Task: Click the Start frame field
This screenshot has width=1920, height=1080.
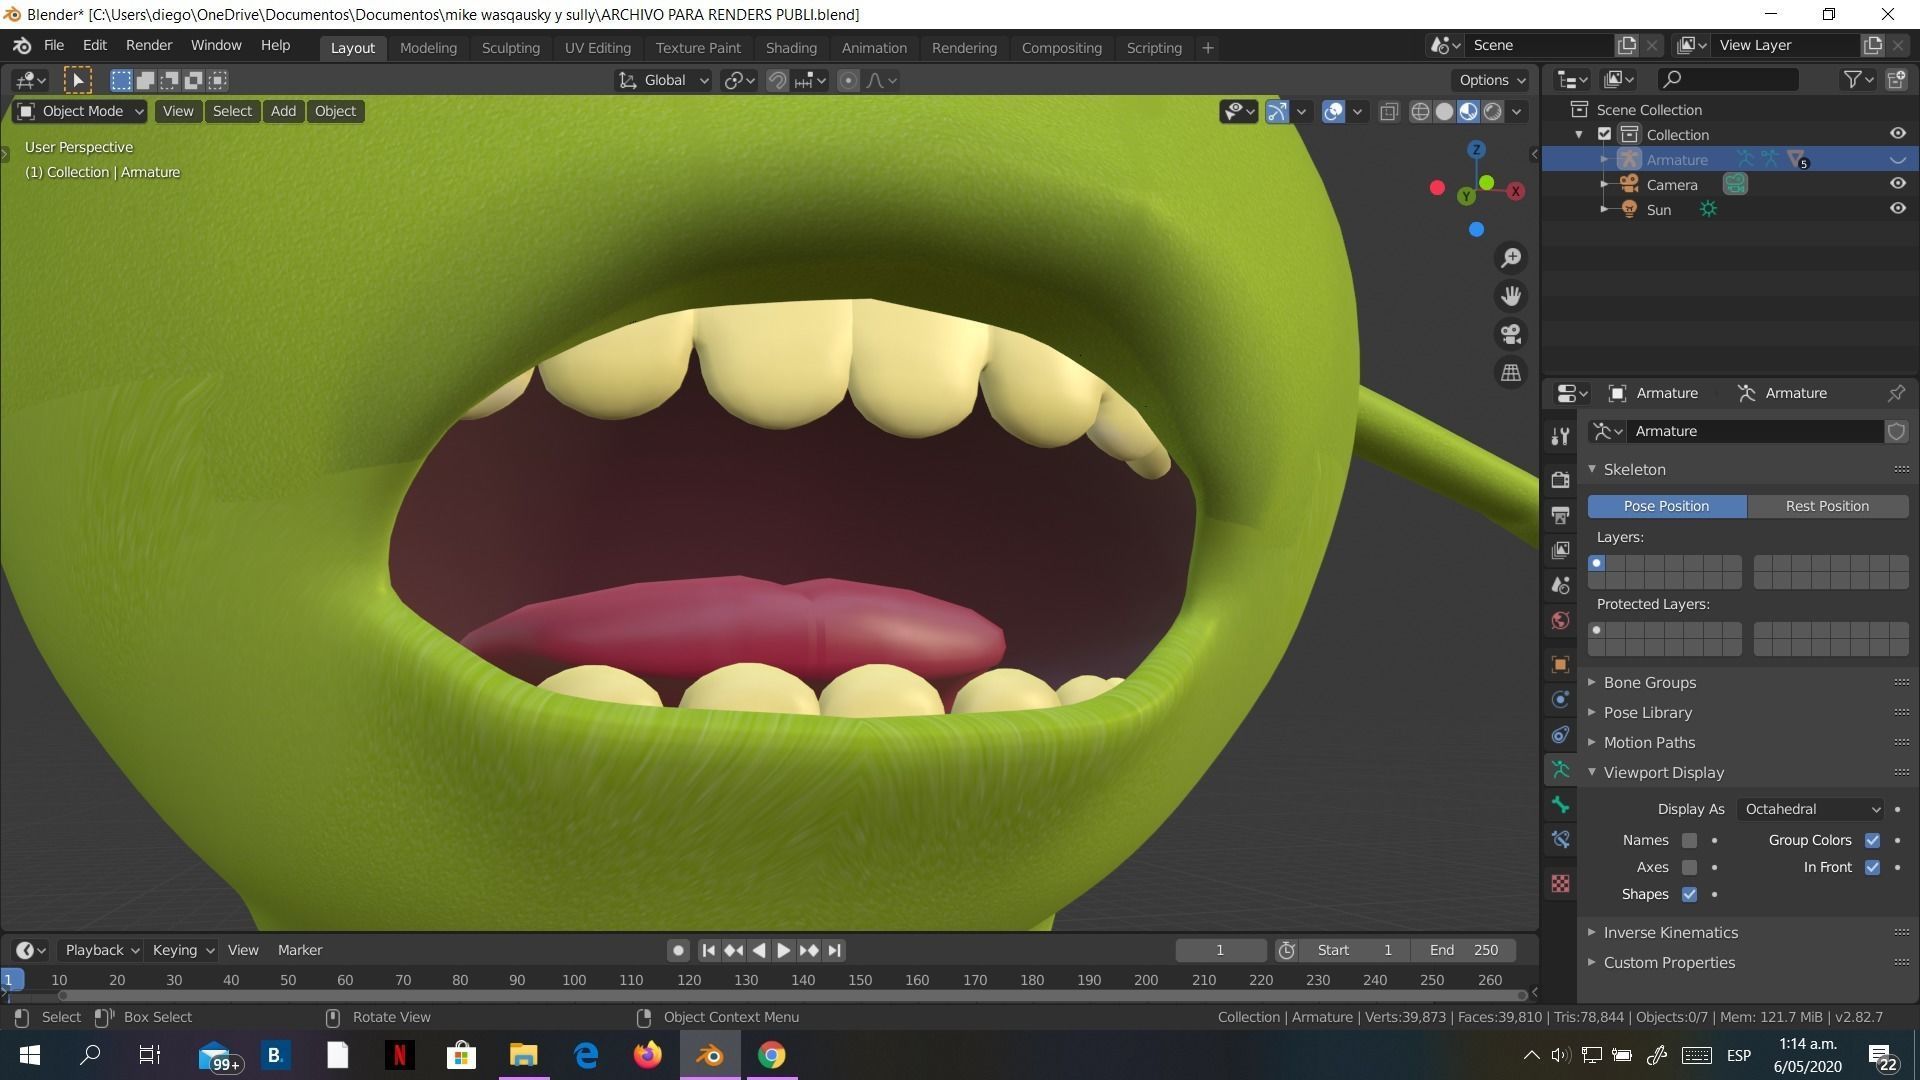Action: 1354,950
